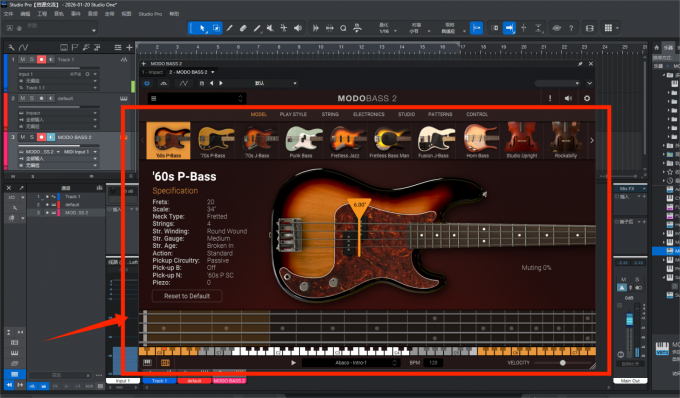Click the BPM 120 field
This screenshot has width=680, height=398.
pyautogui.click(x=433, y=363)
